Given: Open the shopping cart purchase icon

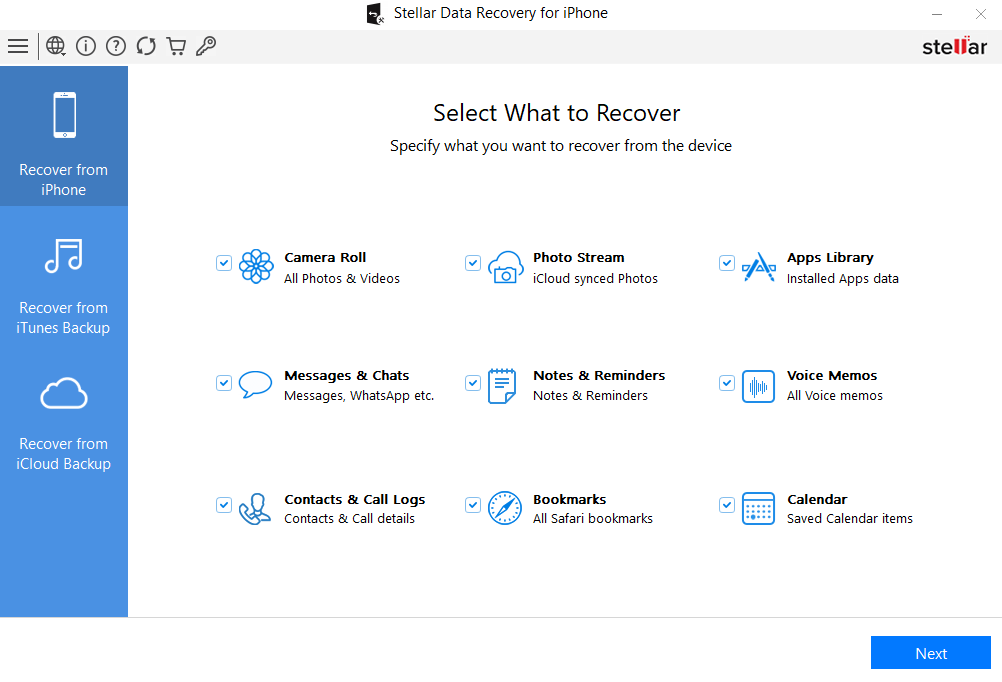Looking at the screenshot, I should (176, 46).
